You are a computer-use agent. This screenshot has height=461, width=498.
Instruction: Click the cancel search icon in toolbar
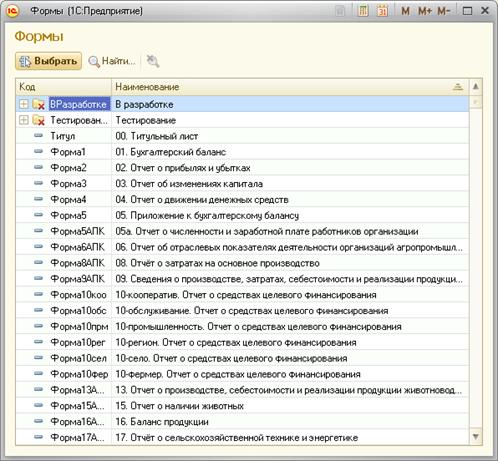[153, 61]
